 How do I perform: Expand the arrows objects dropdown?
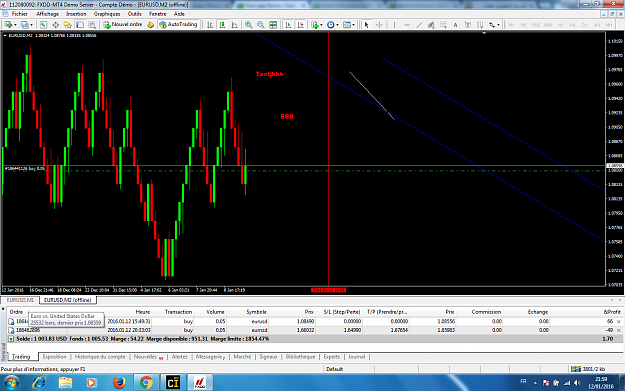coord(498,25)
